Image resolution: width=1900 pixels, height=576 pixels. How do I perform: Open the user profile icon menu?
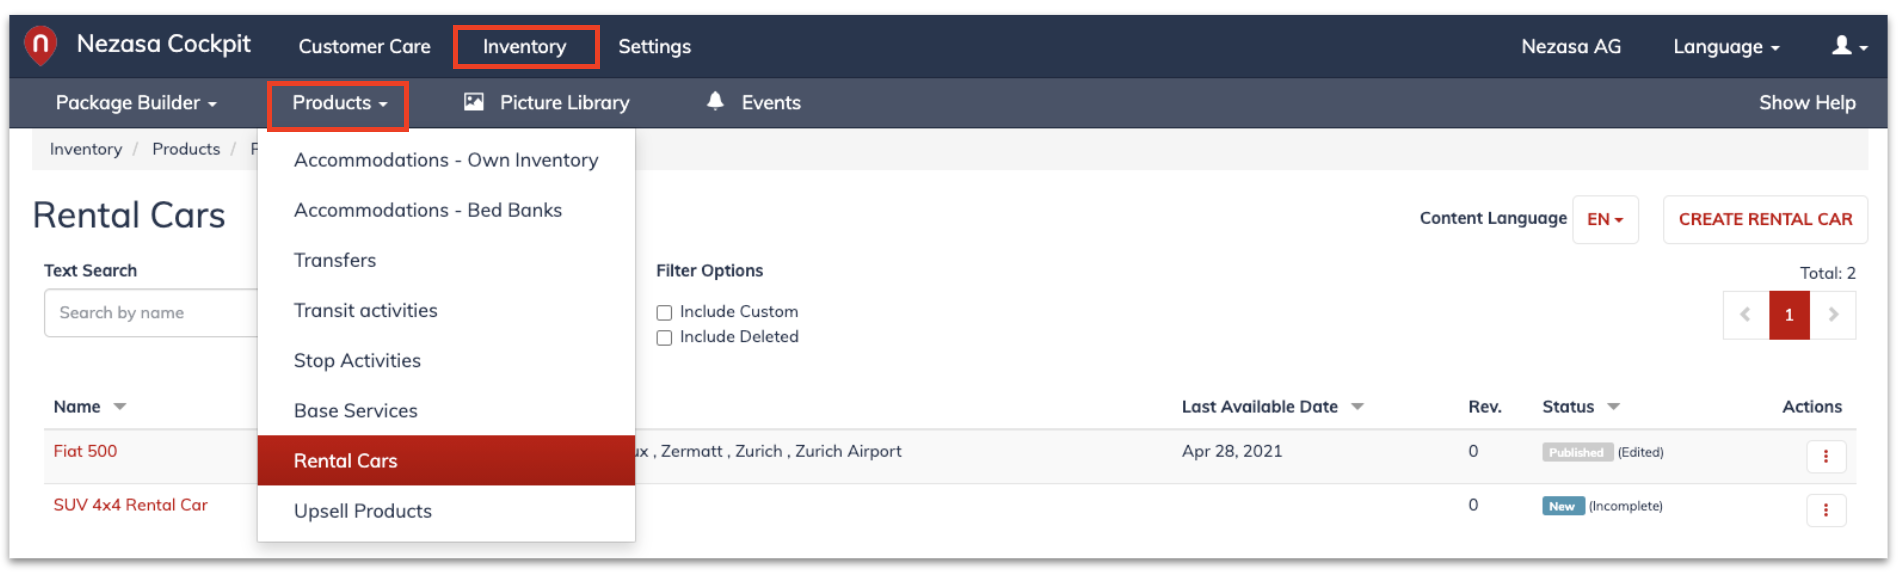click(1849, 46)
